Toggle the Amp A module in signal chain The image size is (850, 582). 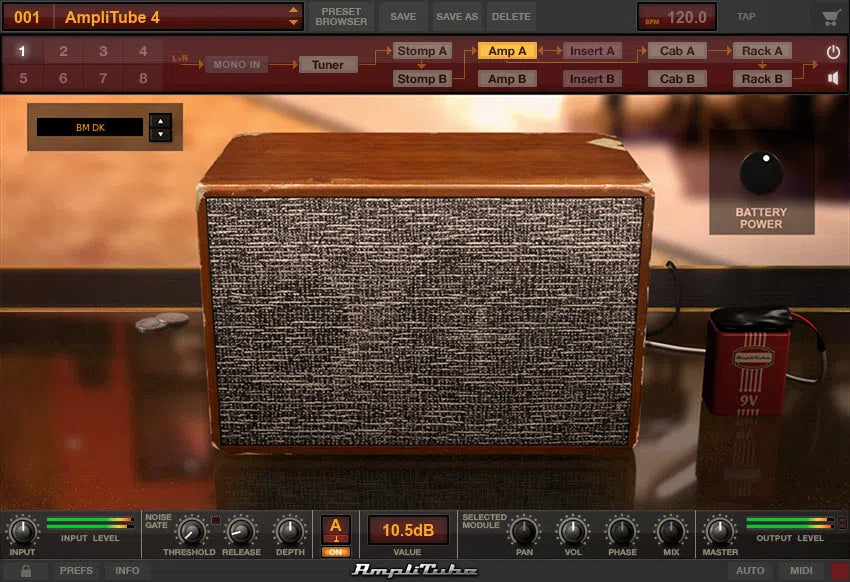pos(508,50)
